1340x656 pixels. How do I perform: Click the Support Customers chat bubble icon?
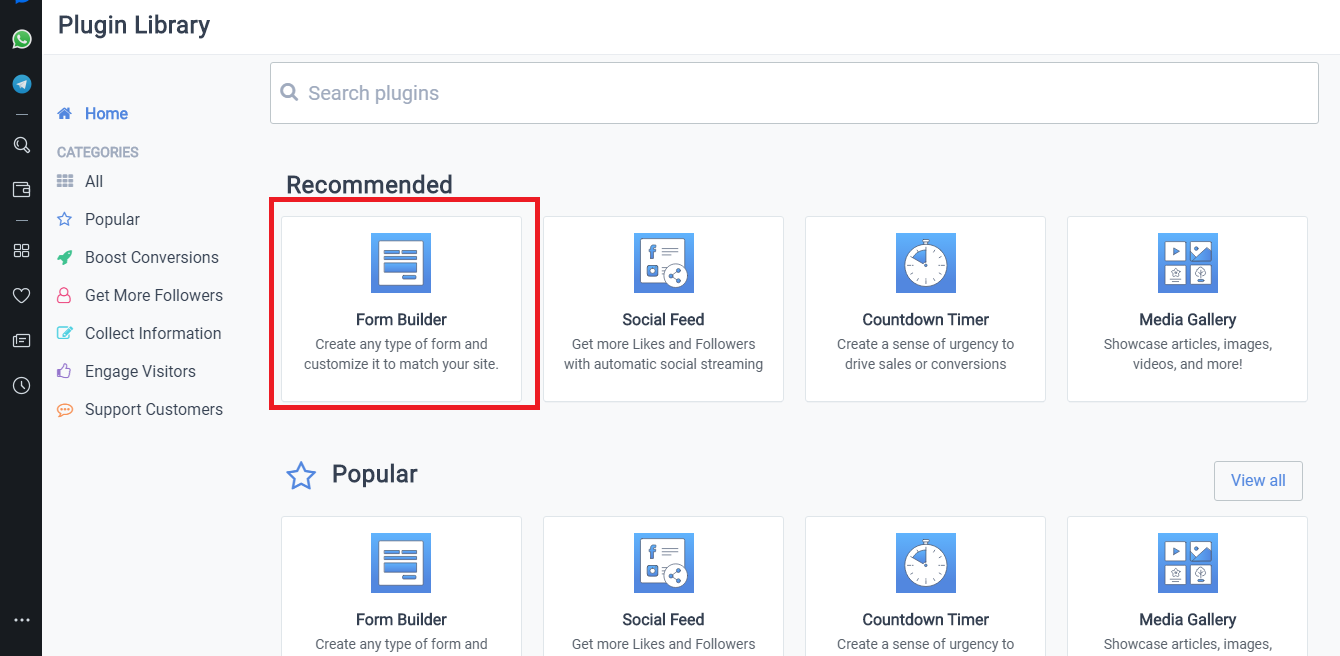coord(65,409)
